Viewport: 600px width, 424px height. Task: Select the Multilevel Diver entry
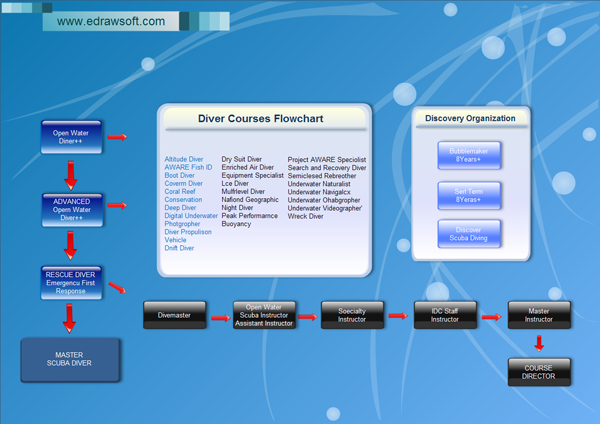243,191
